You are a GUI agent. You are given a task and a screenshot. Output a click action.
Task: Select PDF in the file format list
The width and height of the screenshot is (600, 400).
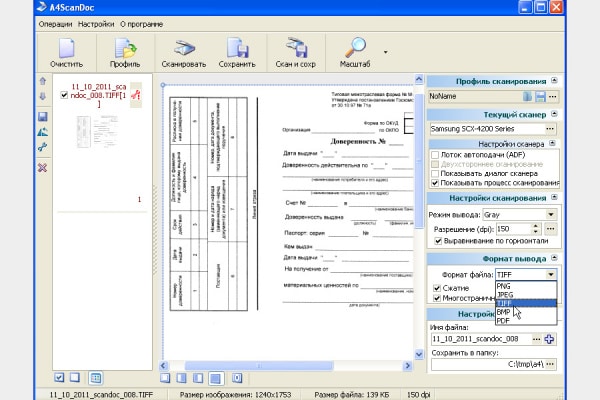(x=503, y=322)
